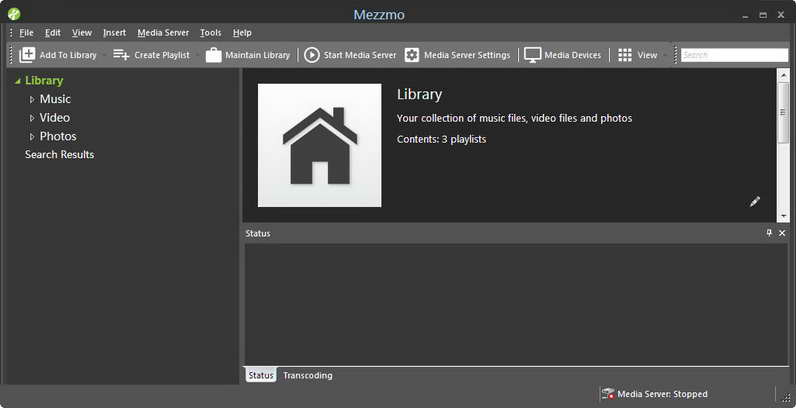Switch to the Transcoding tab
This screenshot has width=796, height=408.
(308, 376)
